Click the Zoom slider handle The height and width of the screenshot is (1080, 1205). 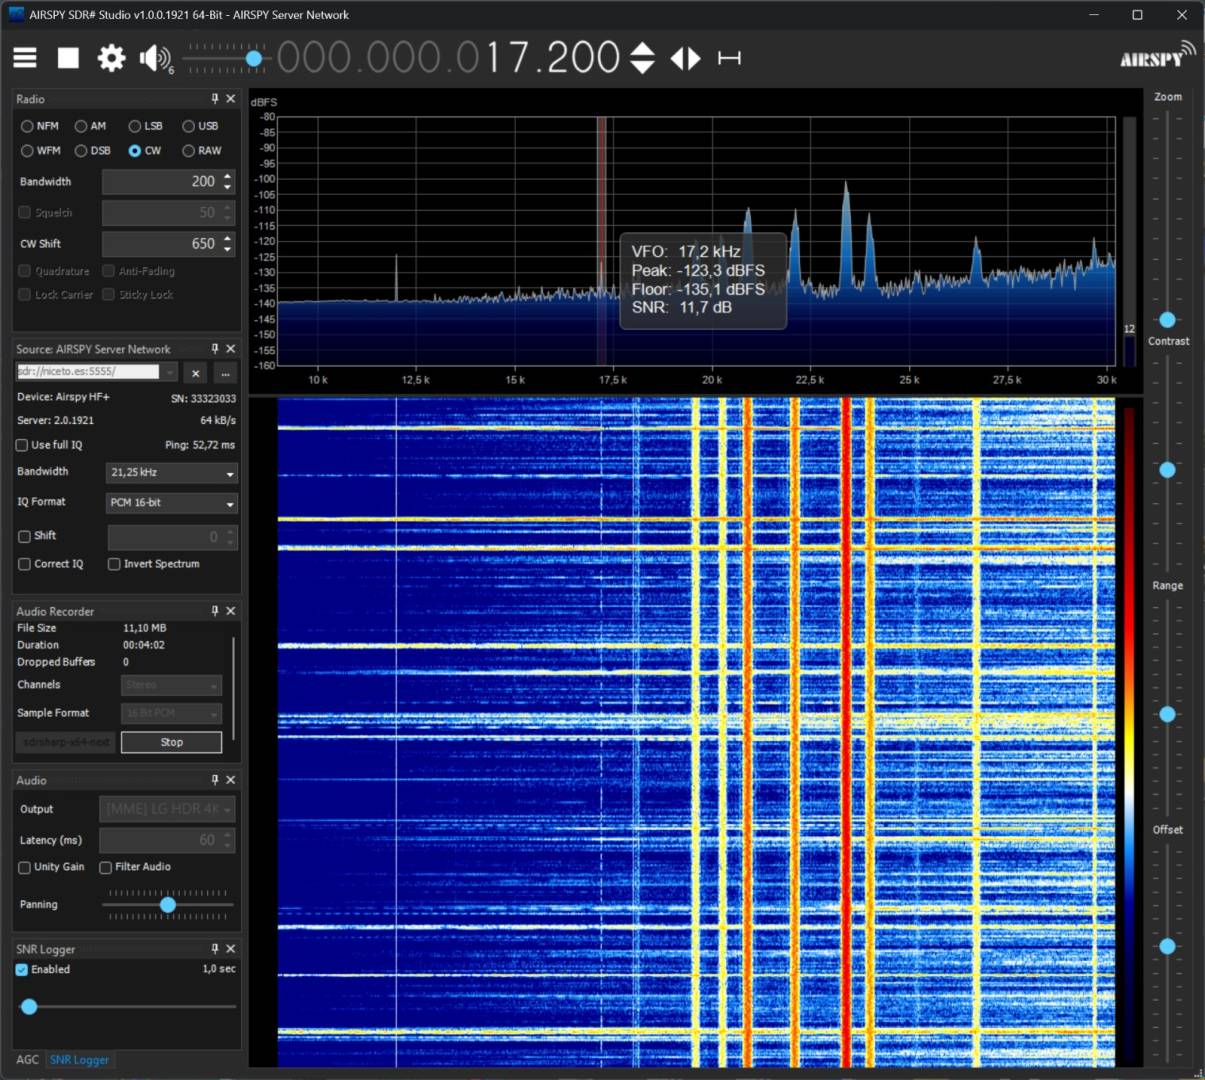[x=1167, y=320]
